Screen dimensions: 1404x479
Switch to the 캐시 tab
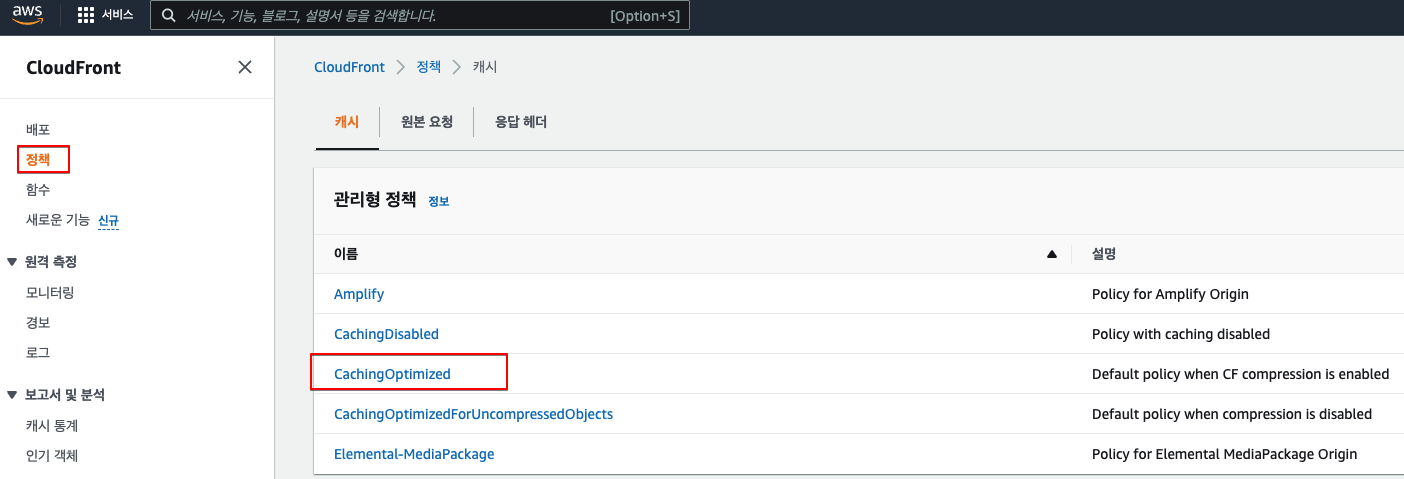(x=347, y=122)
